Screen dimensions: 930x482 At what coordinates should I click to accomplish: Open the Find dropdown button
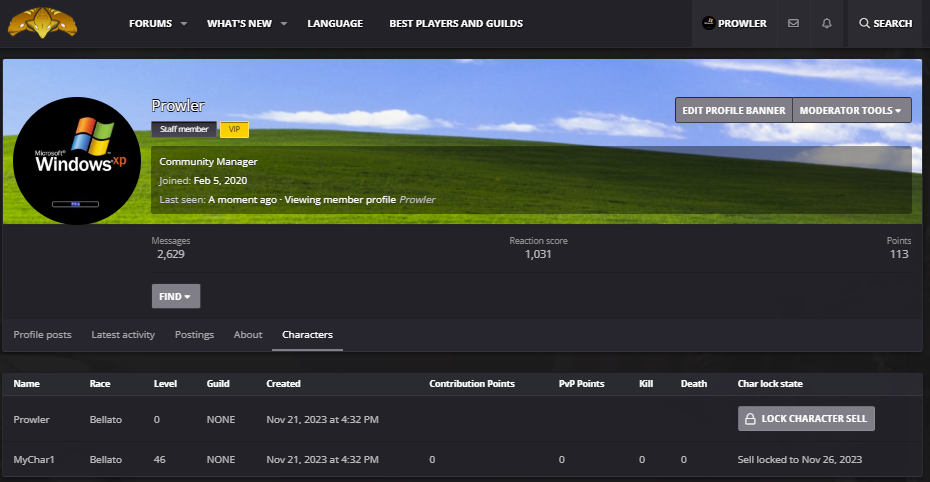point(176,296)
